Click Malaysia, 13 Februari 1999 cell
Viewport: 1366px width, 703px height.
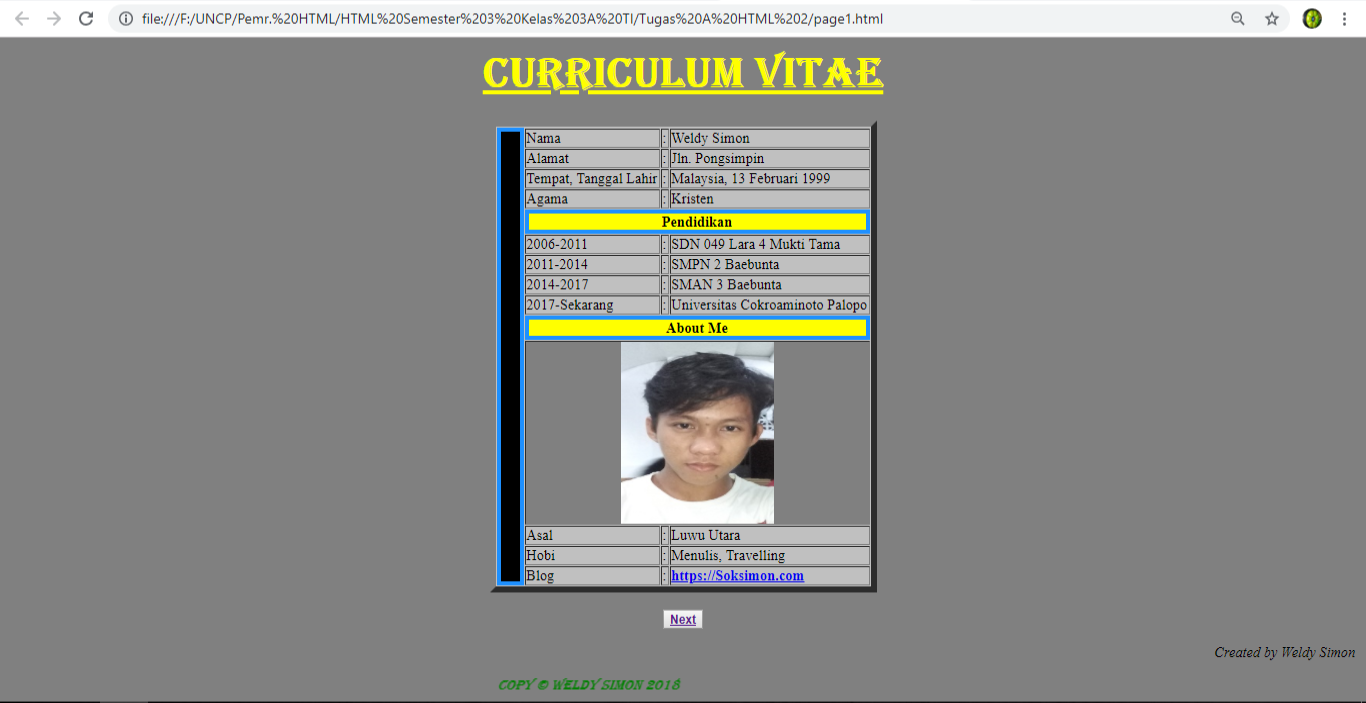769,179
